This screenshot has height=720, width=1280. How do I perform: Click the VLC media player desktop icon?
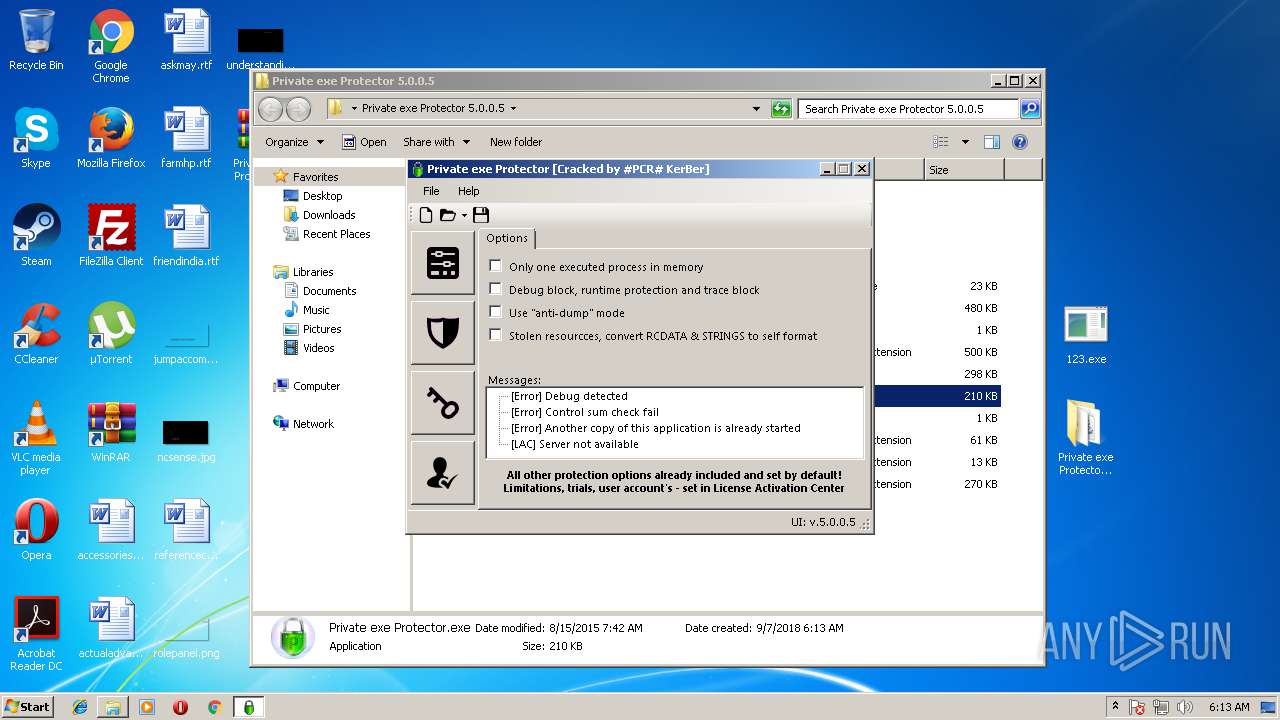click(36, 438)
